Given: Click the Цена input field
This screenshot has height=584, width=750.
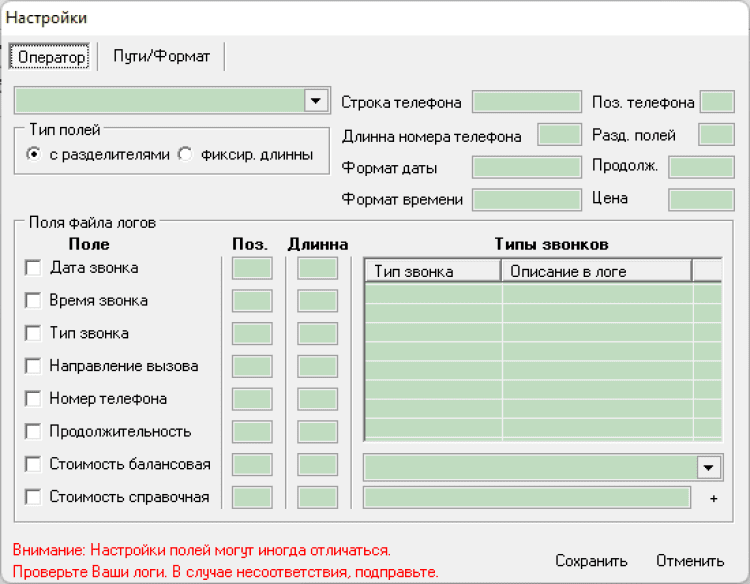Looking at the screenshot, I should (x=701, y=200).
